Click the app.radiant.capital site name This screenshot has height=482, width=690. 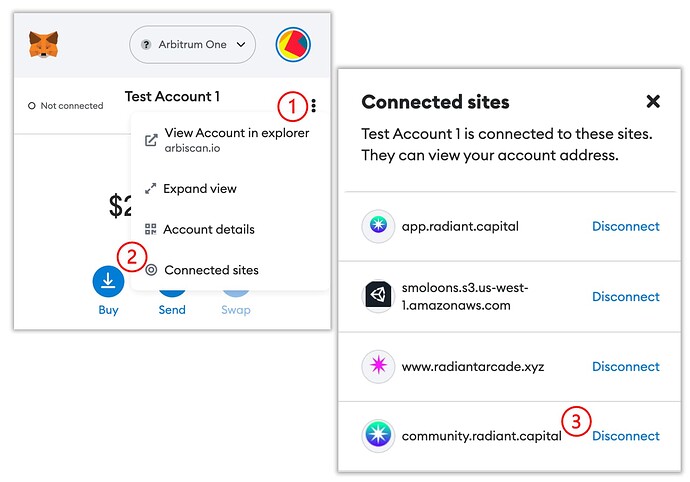click(x=460, y=226)
